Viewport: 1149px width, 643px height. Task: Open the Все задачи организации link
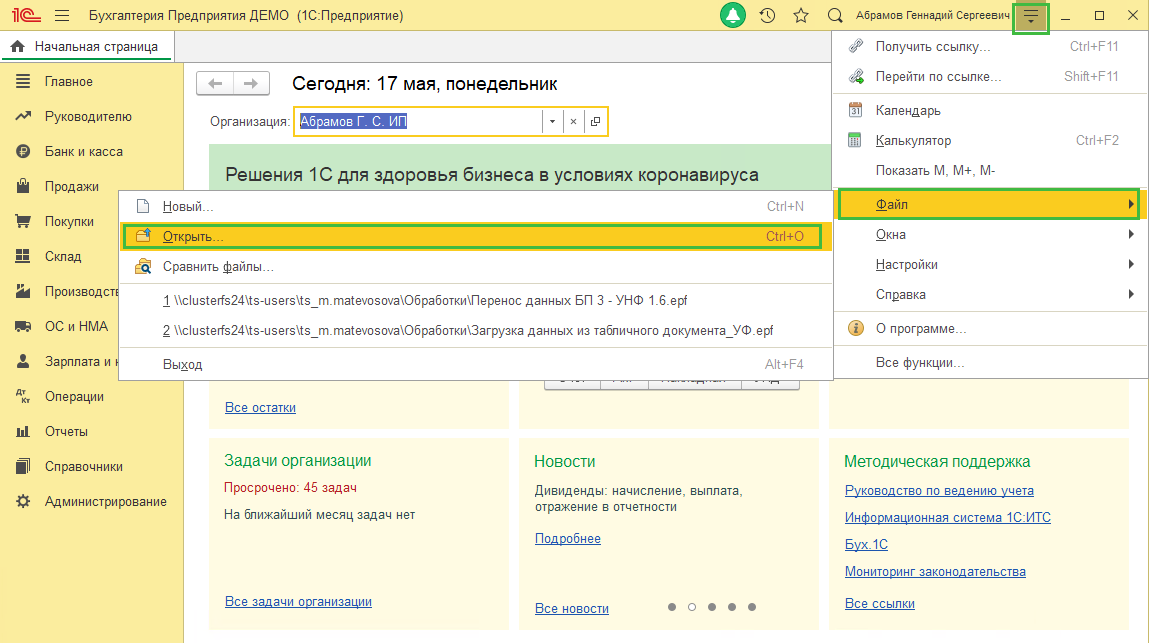click(x=298, y=601)
